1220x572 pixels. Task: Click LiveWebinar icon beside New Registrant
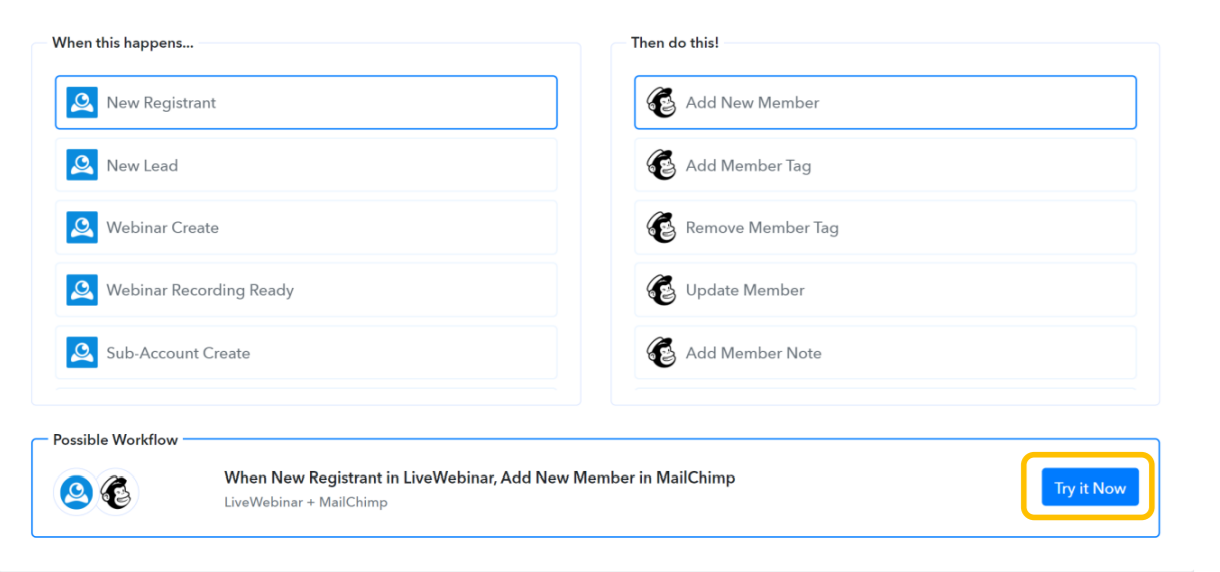(82, 103)
